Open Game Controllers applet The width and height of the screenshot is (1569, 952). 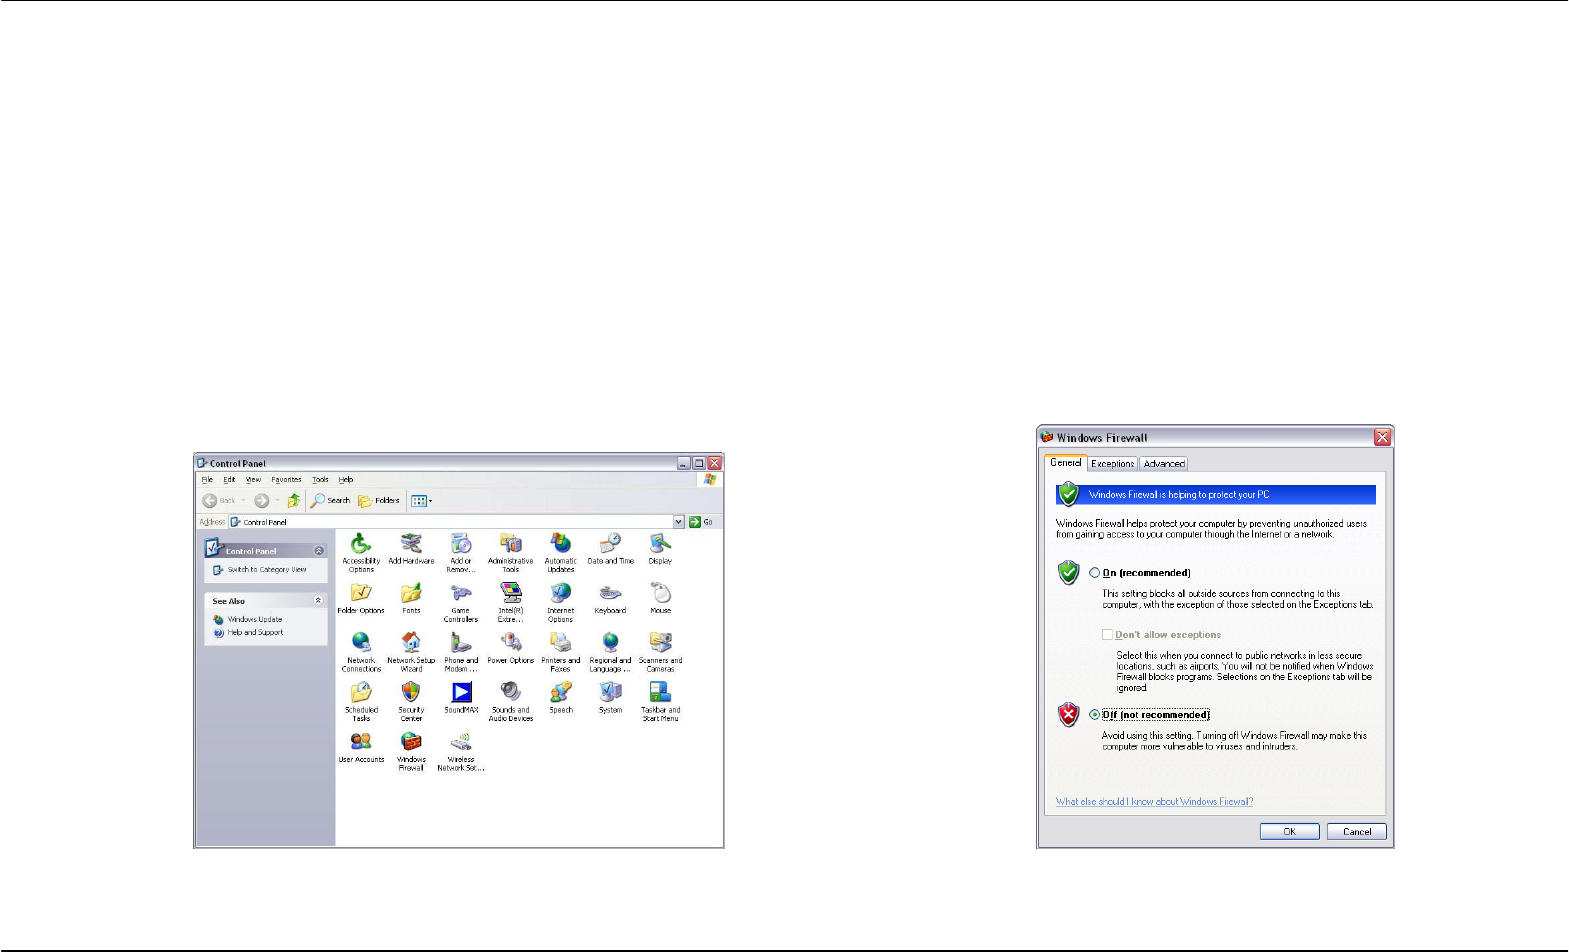pos(461,602)
